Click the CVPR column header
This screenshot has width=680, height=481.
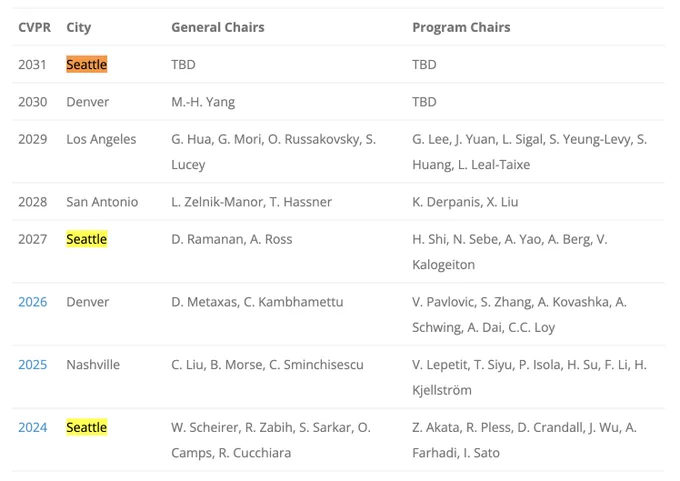click(34, 27)
